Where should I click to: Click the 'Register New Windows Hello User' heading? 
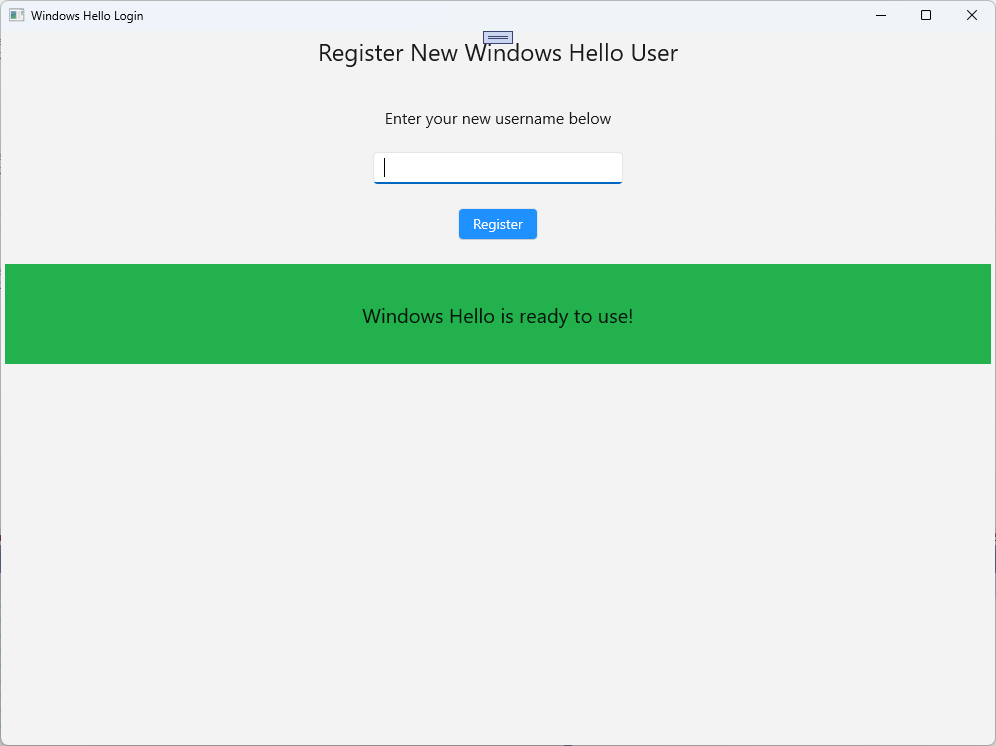[497, 52]
